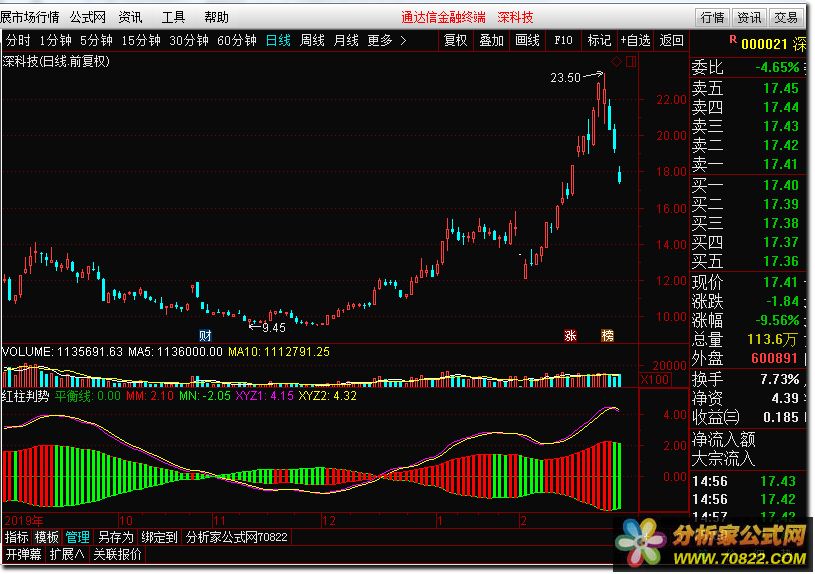Add stock with +自选 button
Screen dimensions: 815x574
(x=635, y=40)
